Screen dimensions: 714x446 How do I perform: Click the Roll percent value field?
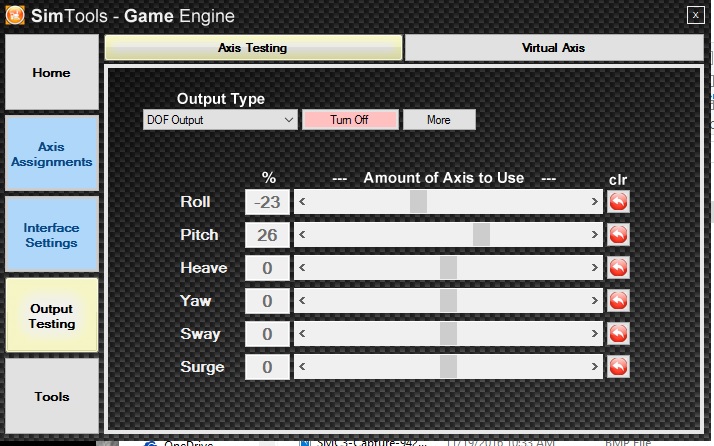click(x=267, y=202)
